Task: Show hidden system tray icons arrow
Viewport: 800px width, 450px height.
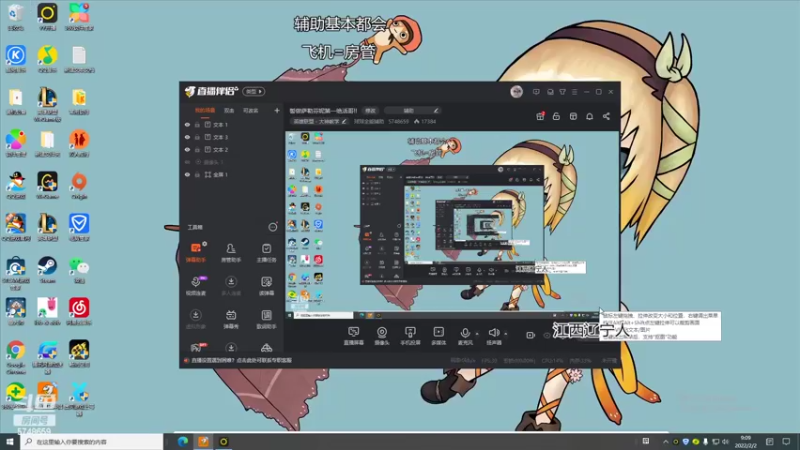Action: 665,442
